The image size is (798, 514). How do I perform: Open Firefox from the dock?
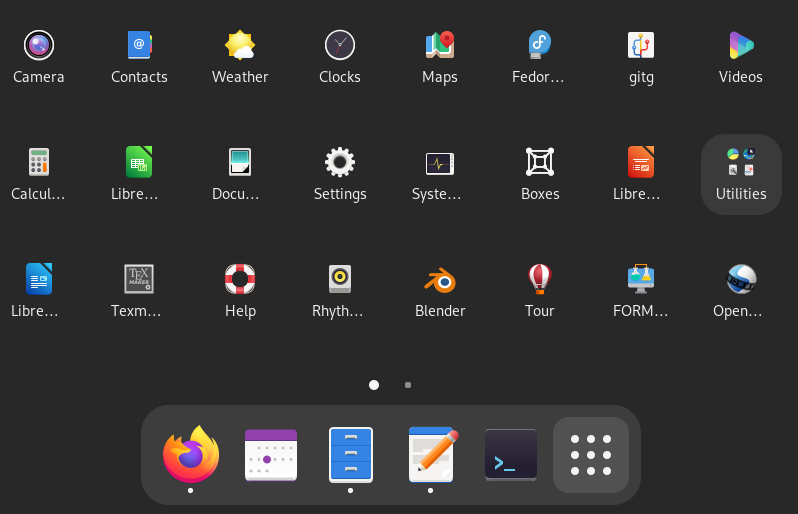point(191,455)
